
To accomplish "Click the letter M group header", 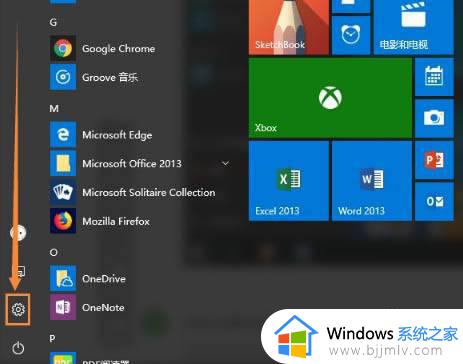I will coord(54,108).
